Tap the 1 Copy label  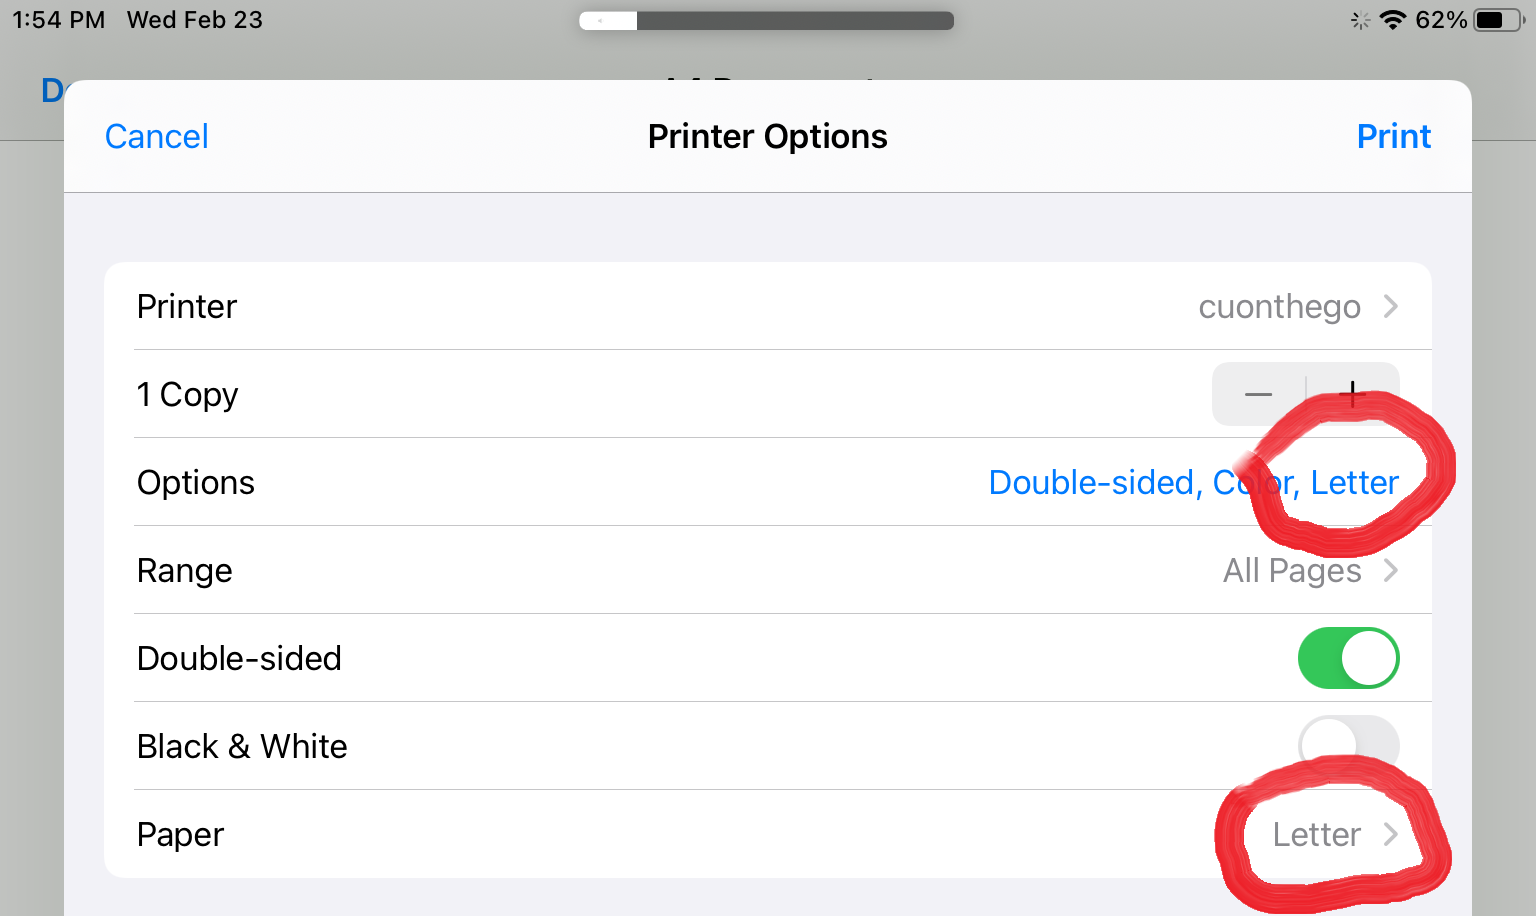(x=188, y=395)
